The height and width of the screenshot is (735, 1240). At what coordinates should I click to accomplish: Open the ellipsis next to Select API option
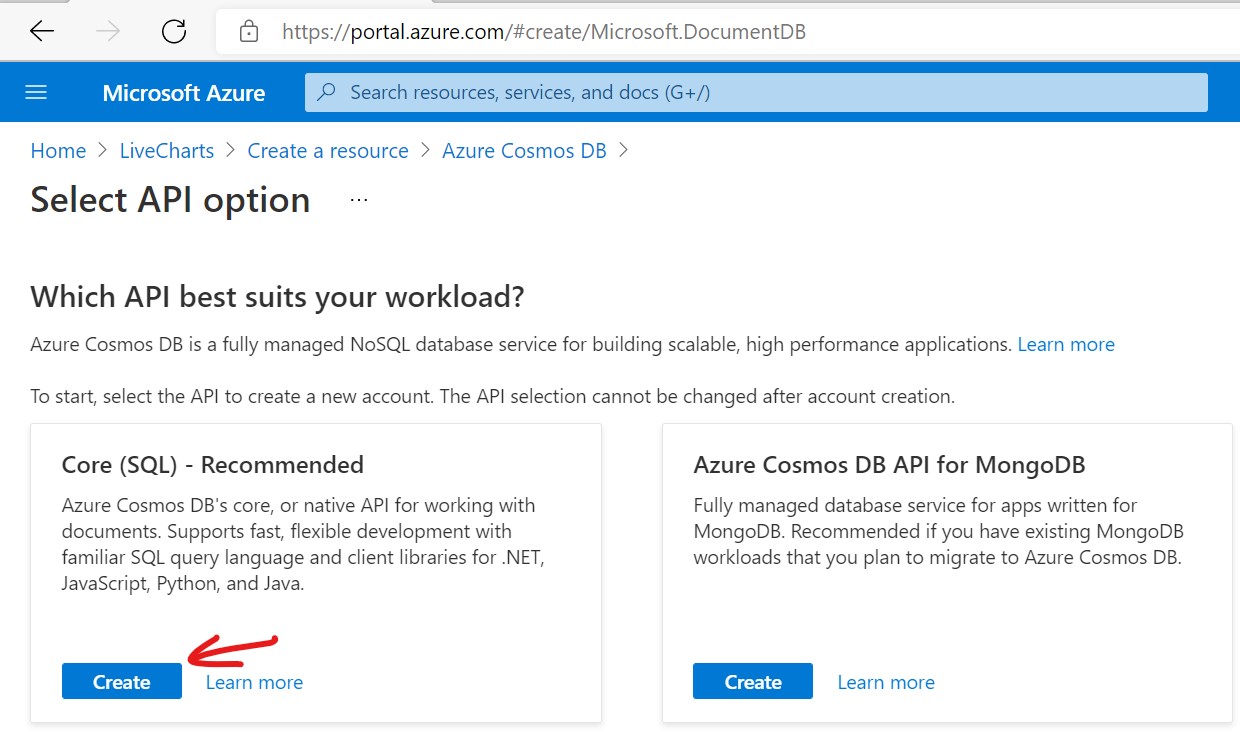(359, 200)
